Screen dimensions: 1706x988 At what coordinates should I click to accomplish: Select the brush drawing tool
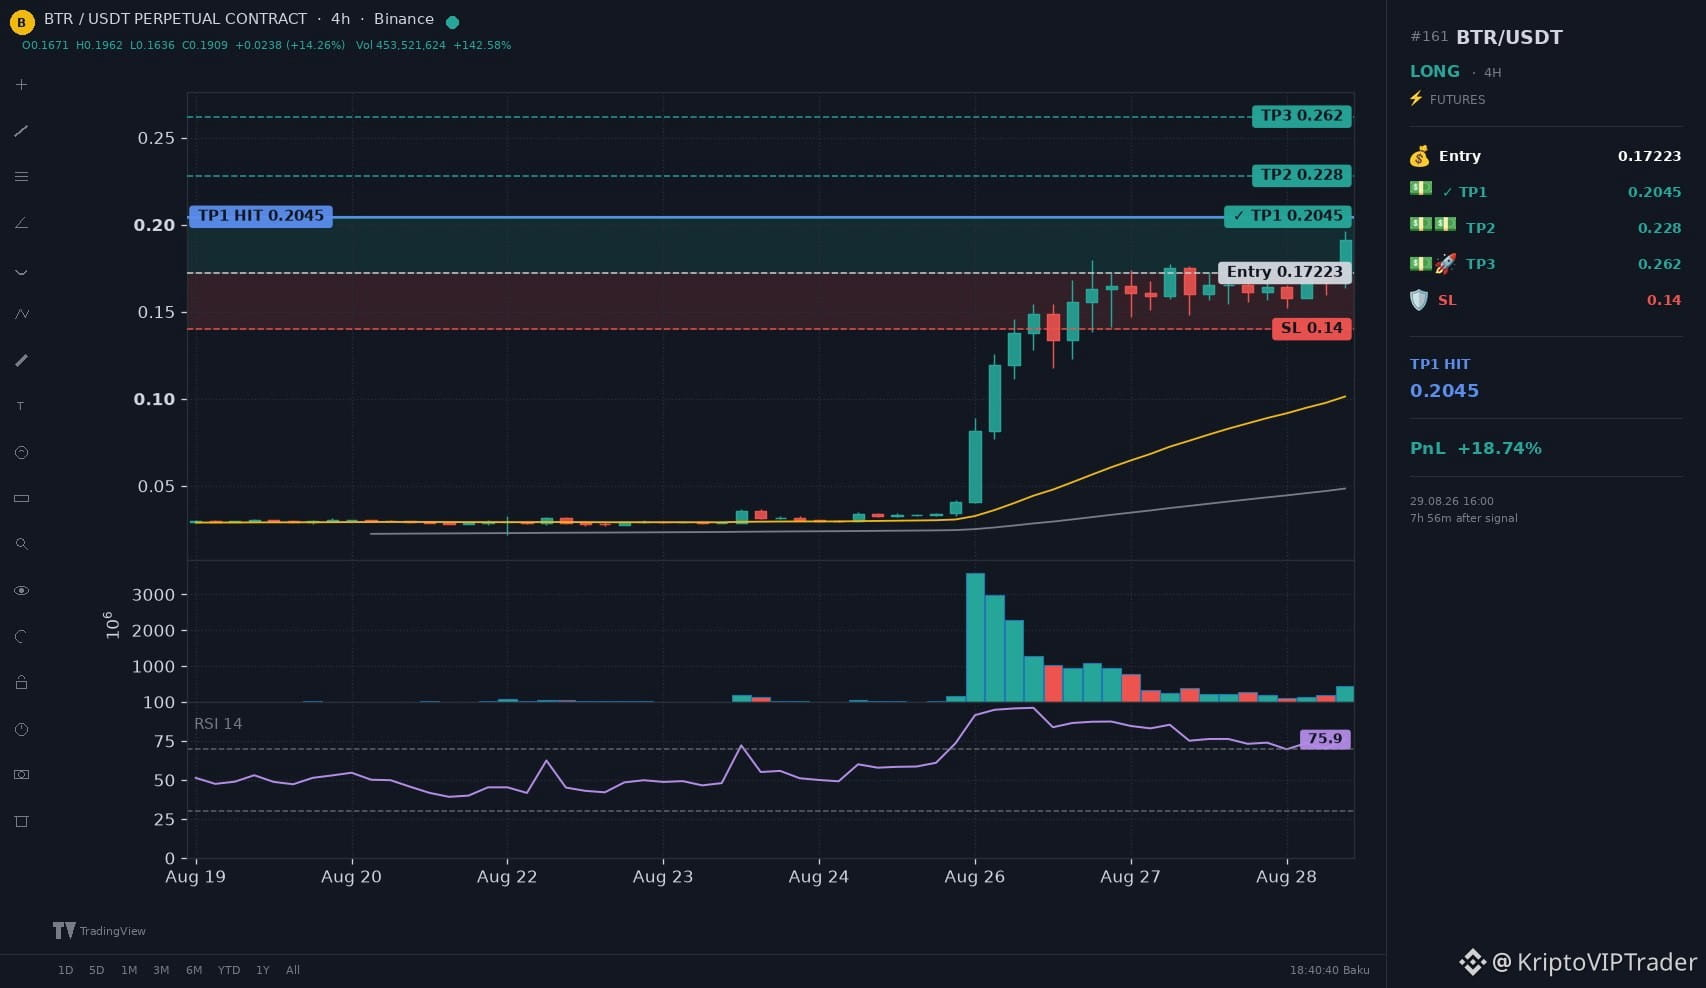click(21, 360)
